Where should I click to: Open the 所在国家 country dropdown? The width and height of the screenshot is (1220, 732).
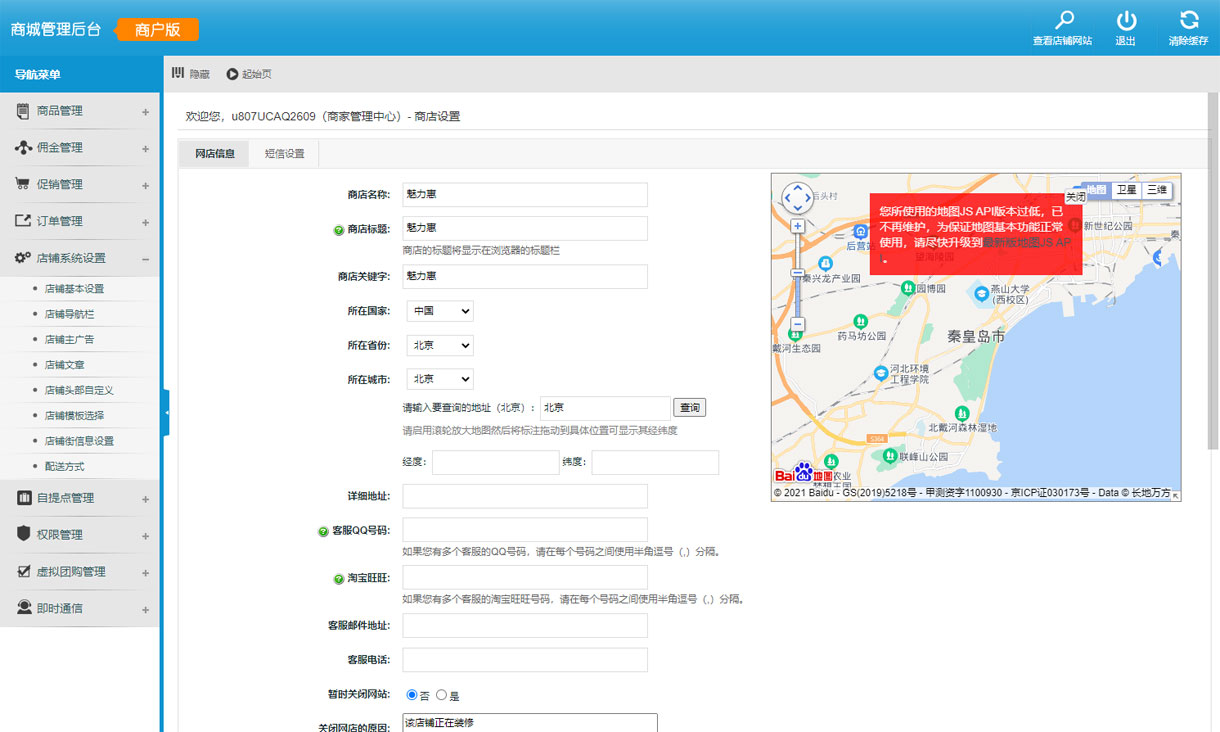[x=440, y=311]
